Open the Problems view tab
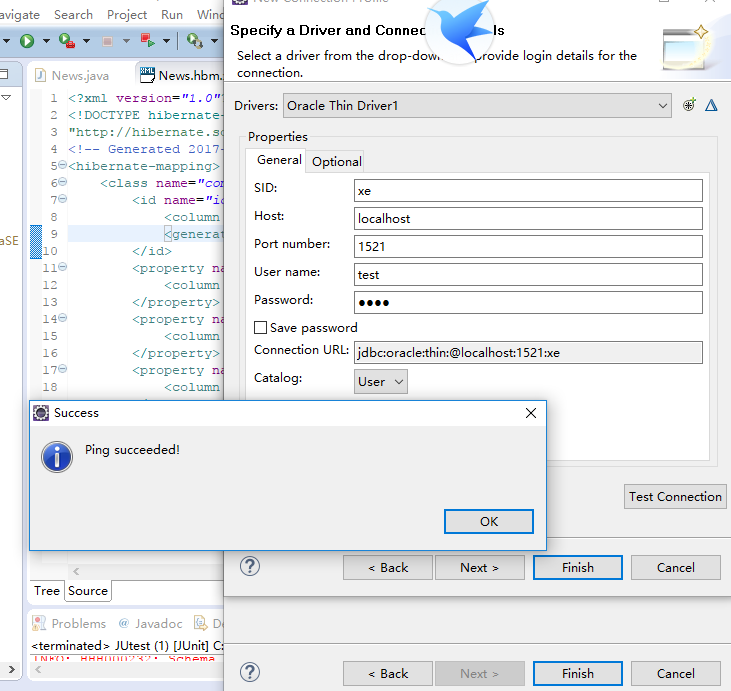 (69, 623)
